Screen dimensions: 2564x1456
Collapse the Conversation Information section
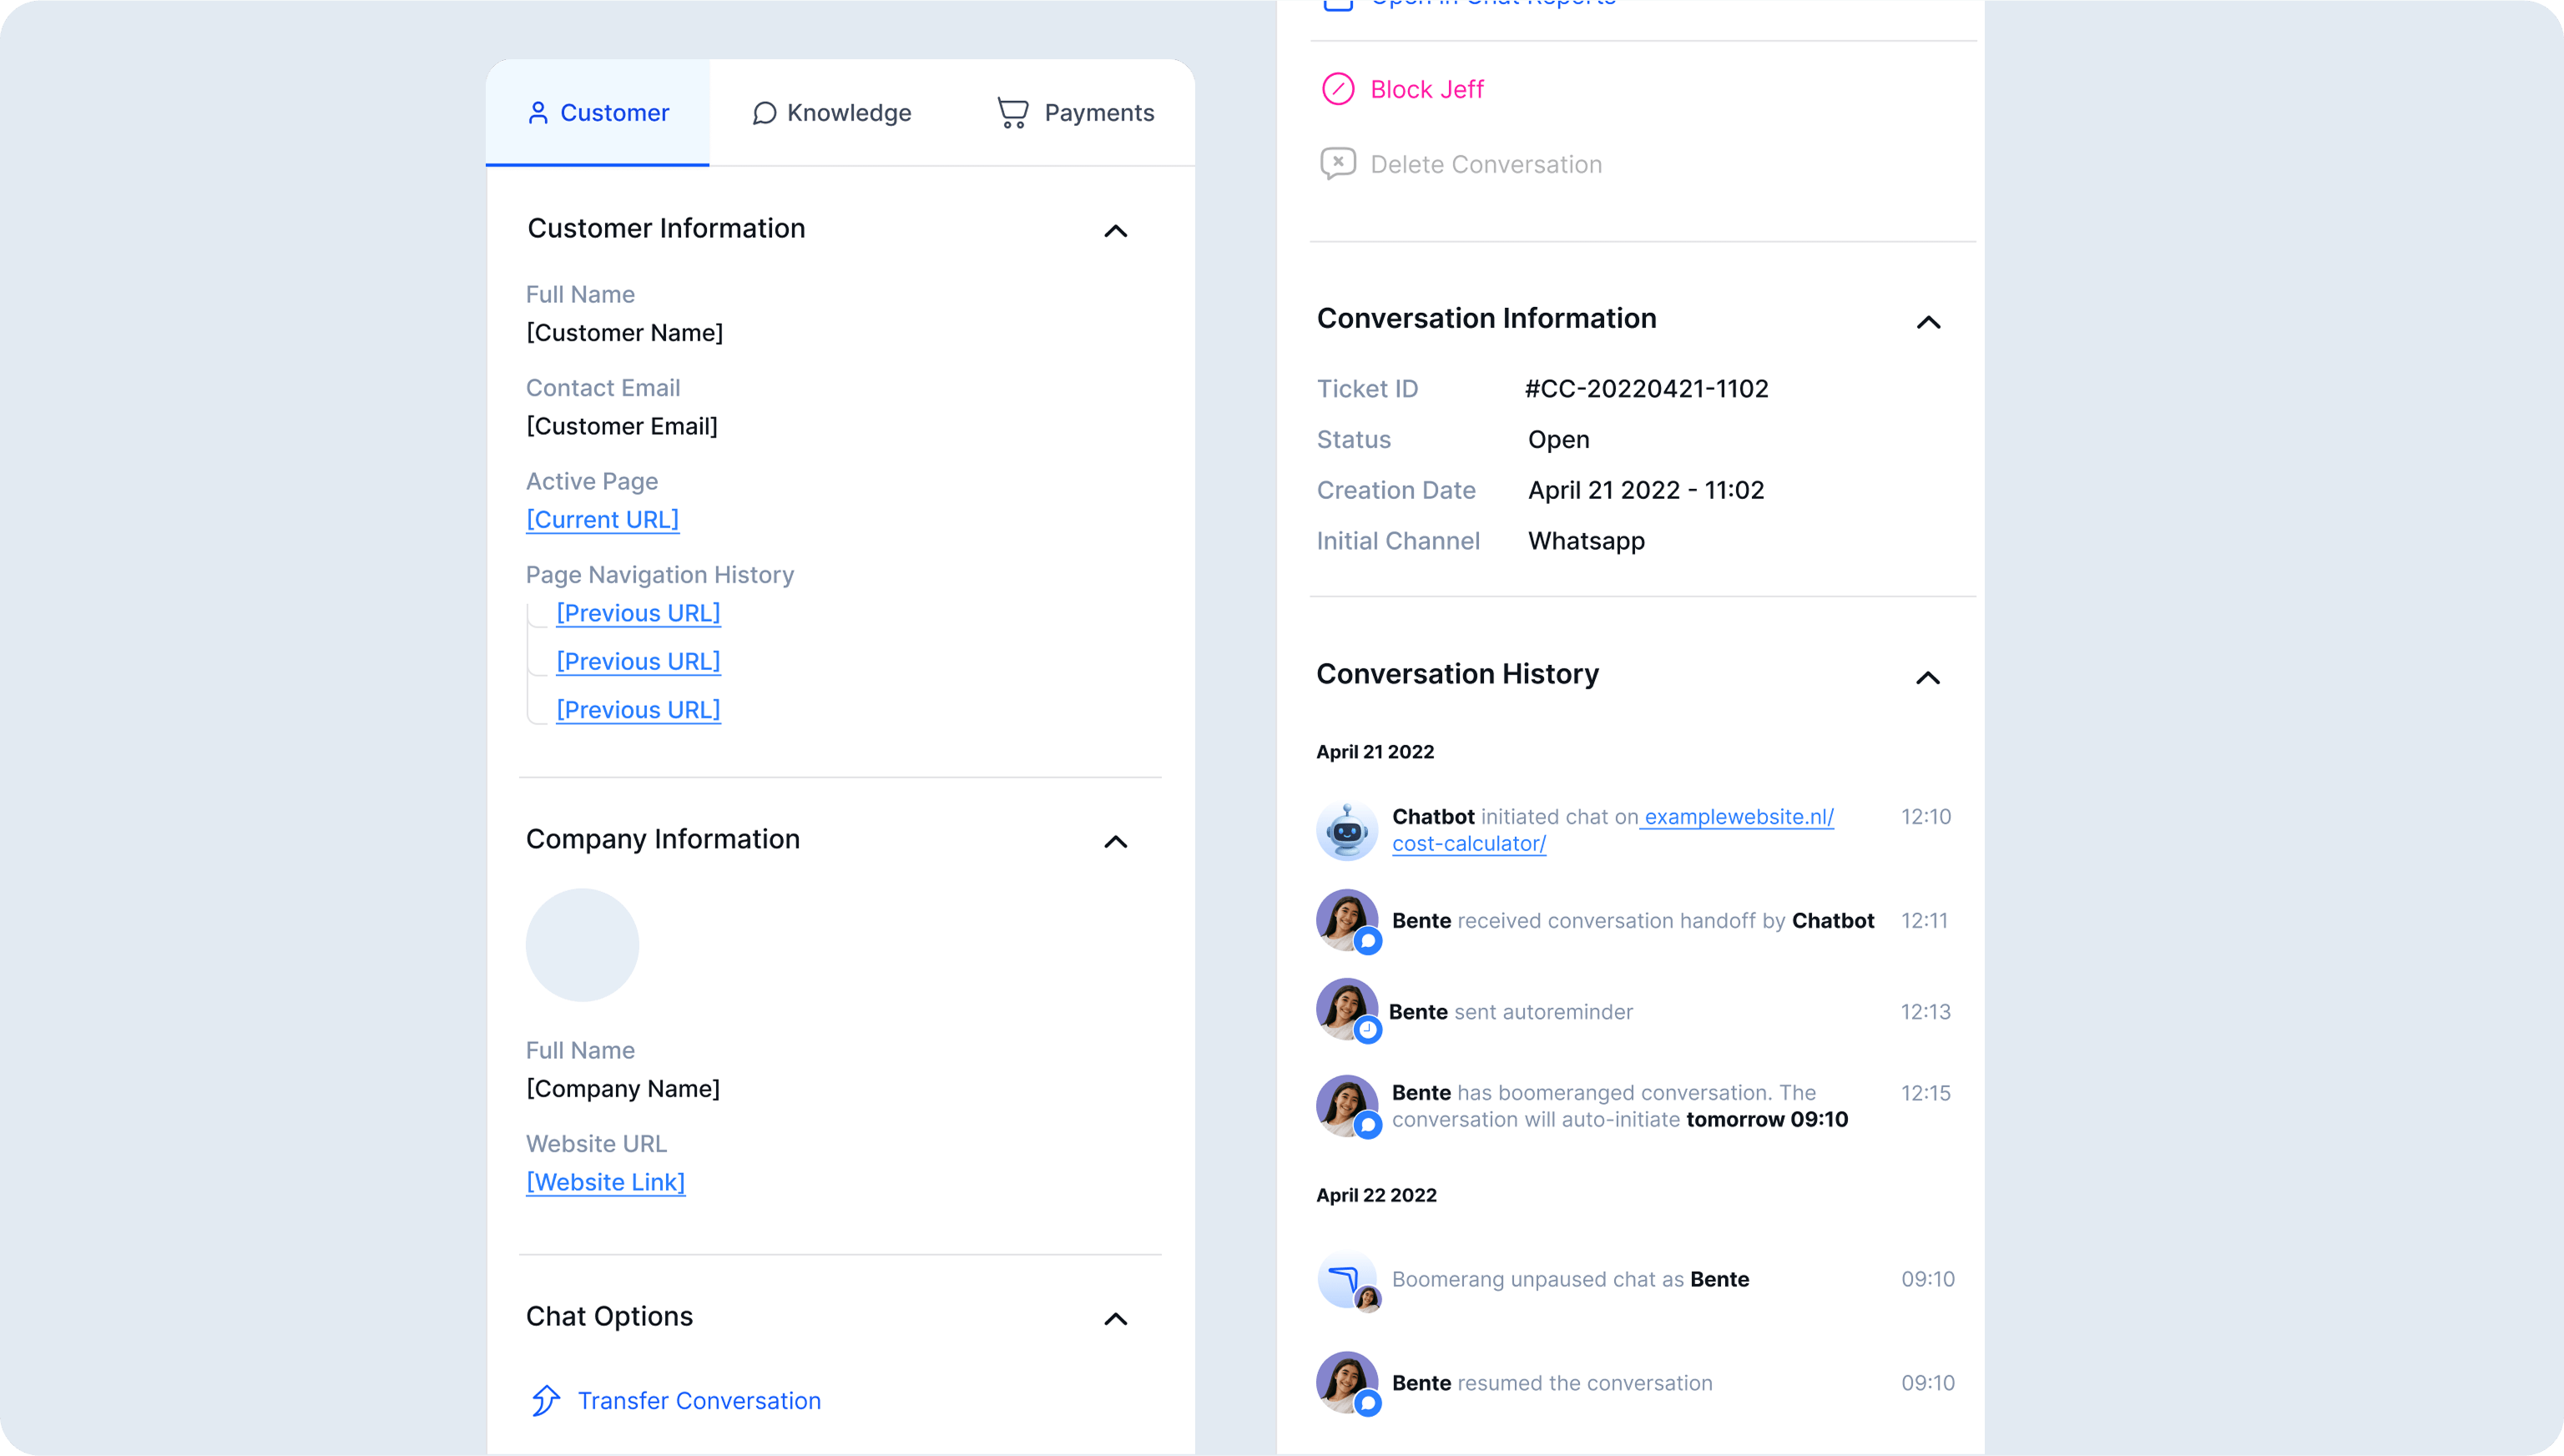(1928, 322)
